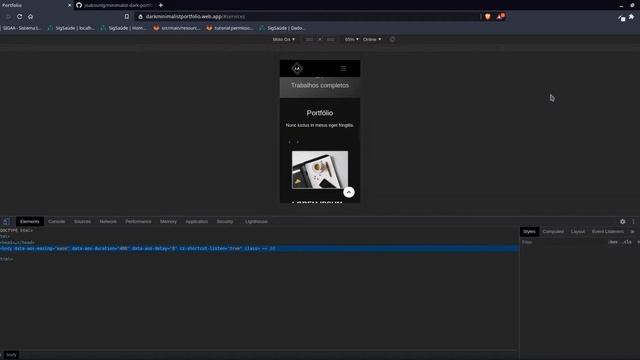Click the diamond logo in the page header

(297, 69)
